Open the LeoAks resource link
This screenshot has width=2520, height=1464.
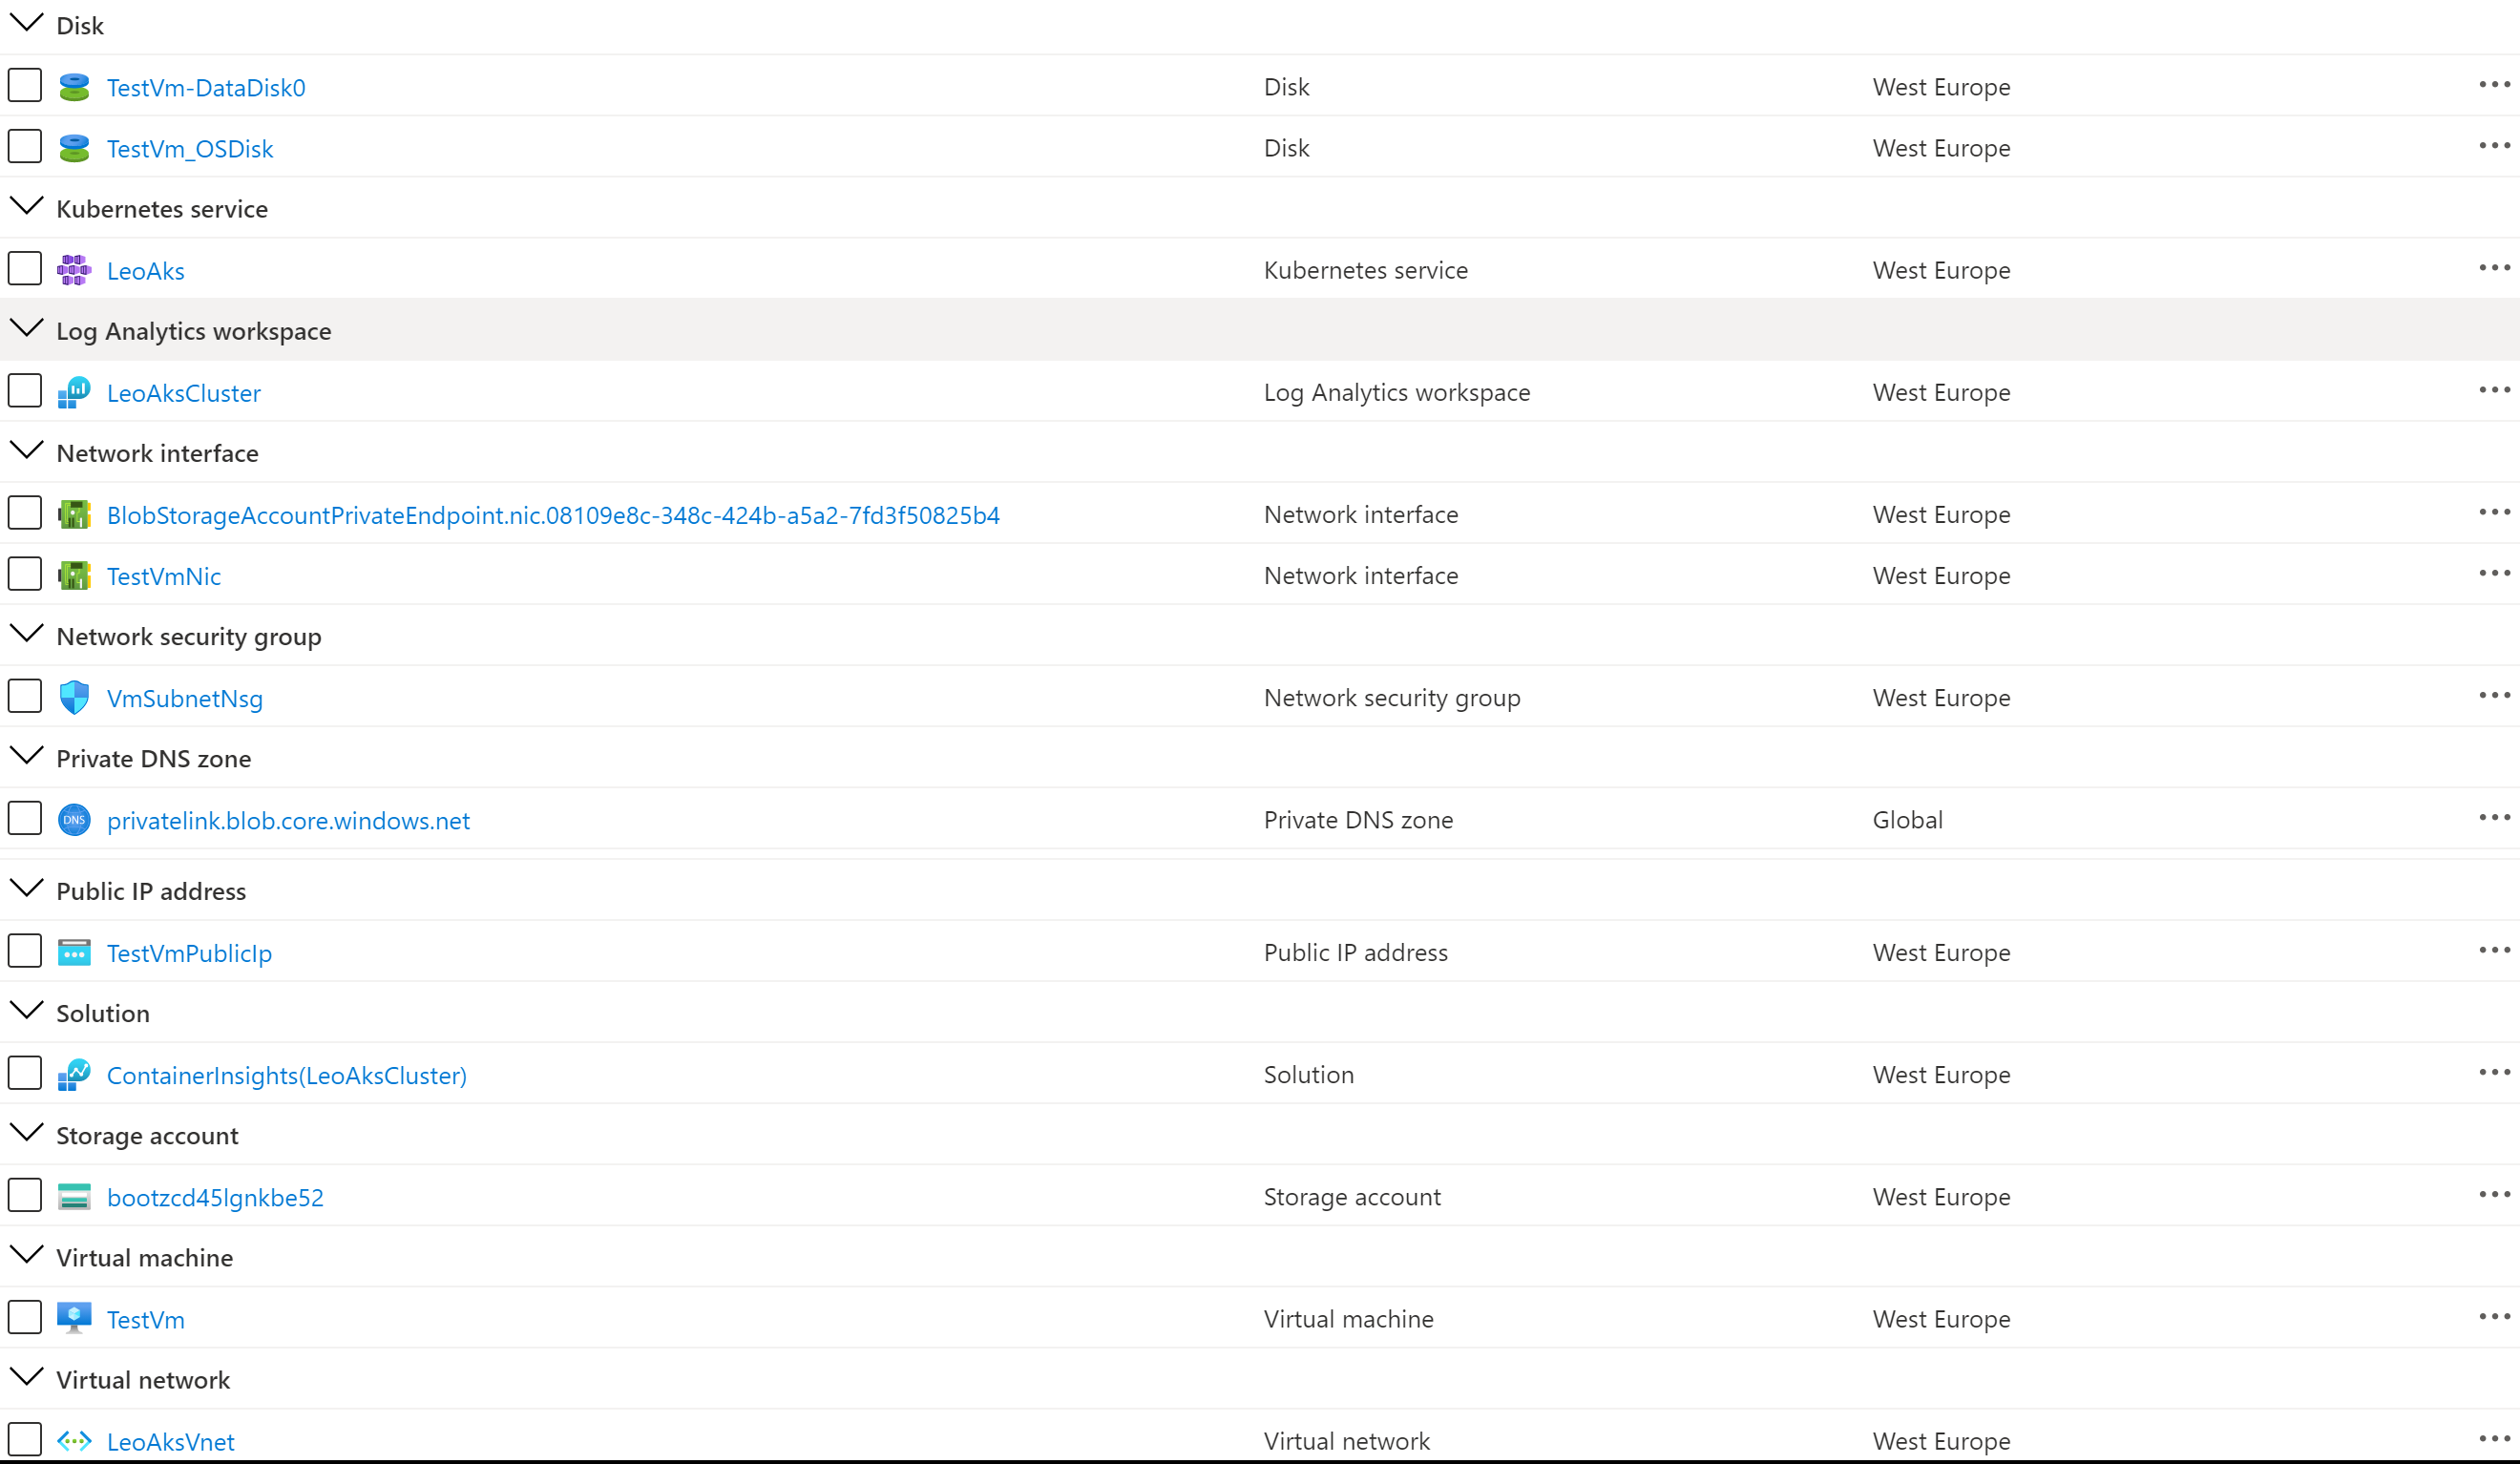point(146,271)
